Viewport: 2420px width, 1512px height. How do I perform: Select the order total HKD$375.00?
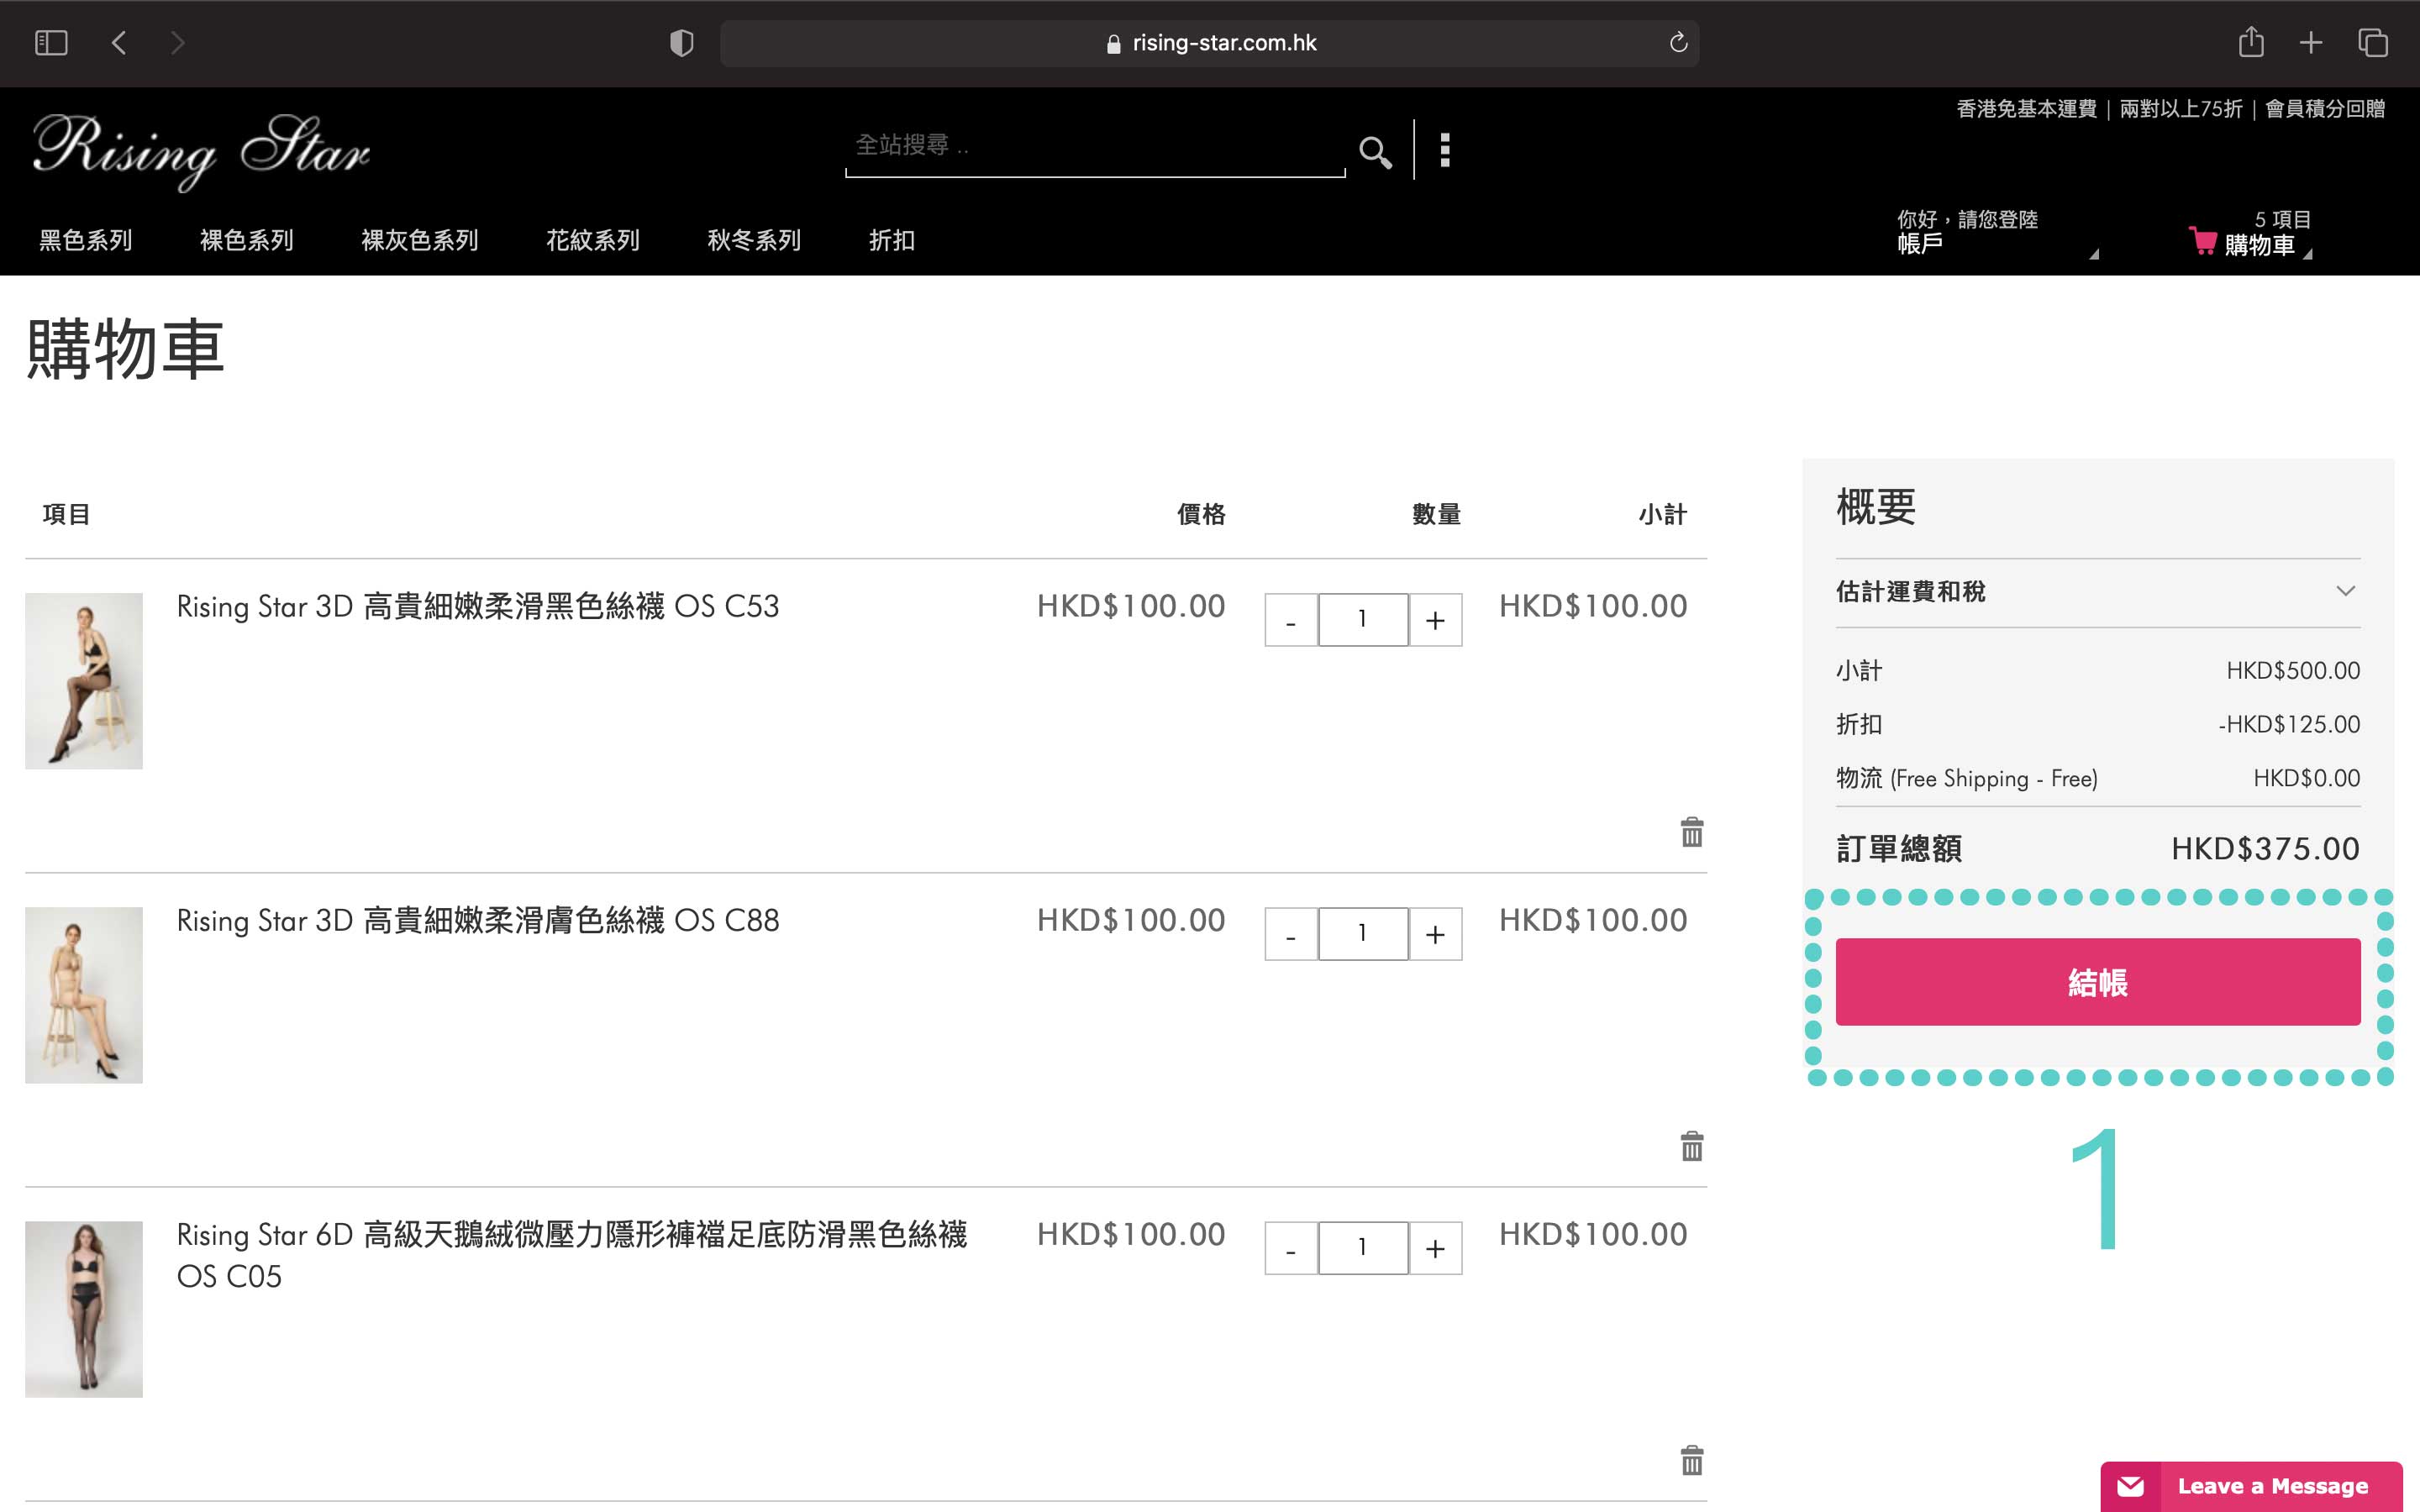[x=2265, y=849]
